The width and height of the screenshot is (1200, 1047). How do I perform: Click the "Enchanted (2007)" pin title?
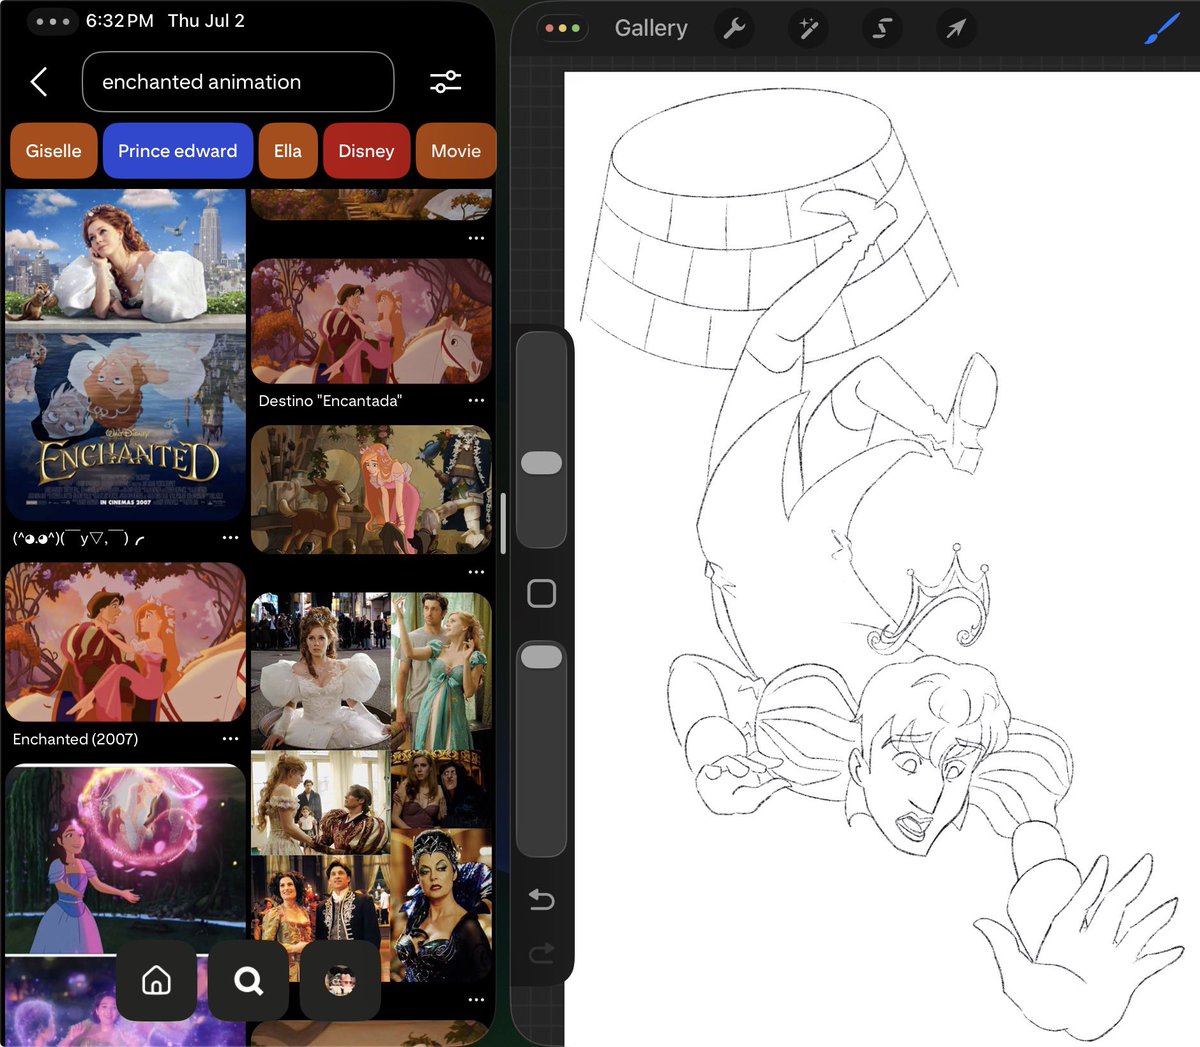pyautogui.click(x=75, y=739)
